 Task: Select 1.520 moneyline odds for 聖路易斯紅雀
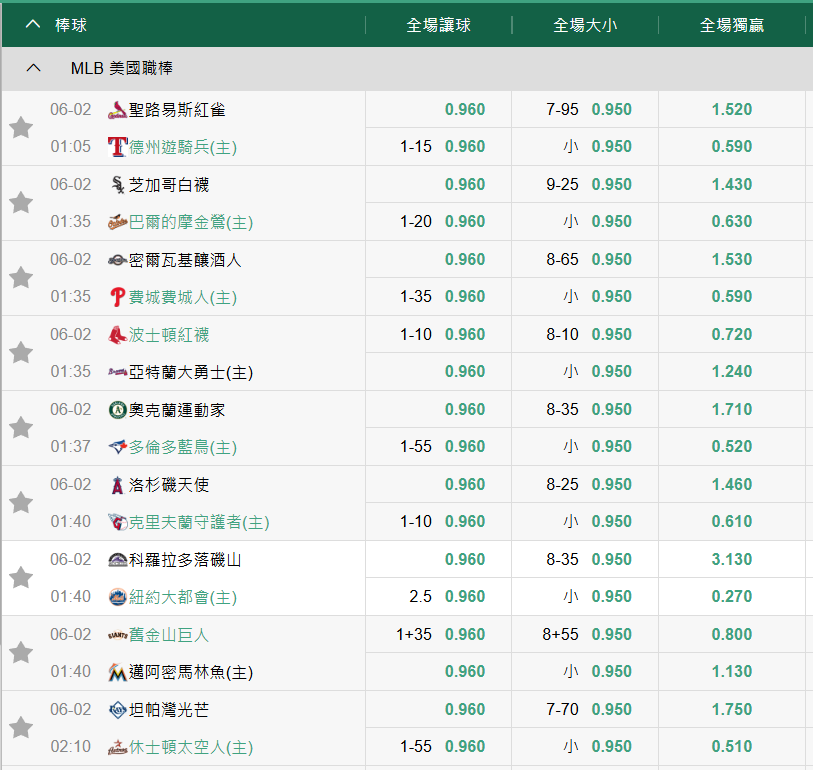pos(732,109)
